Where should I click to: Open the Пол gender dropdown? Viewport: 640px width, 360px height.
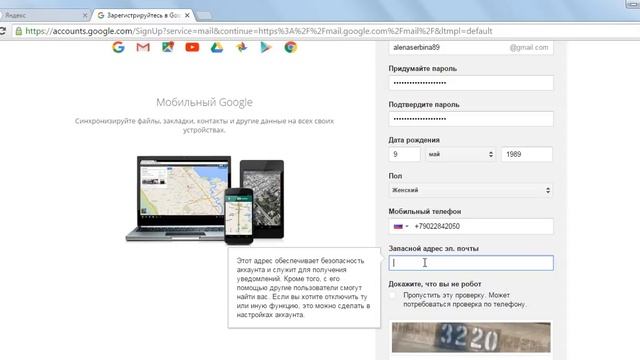tap(471, 190)
